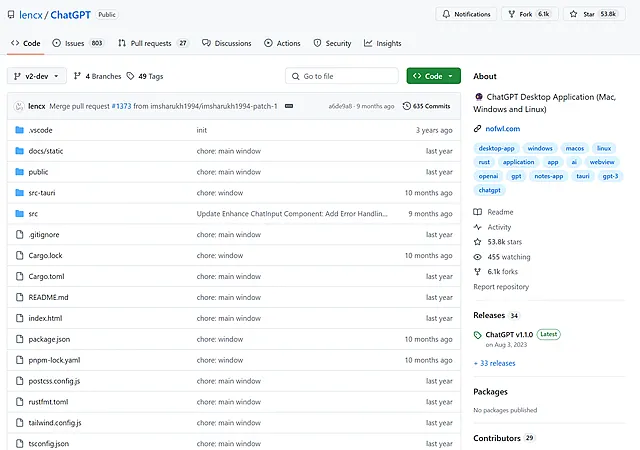Click the Cargo.lock file icon
Screen dimensions: 640x450
(19, 255)
